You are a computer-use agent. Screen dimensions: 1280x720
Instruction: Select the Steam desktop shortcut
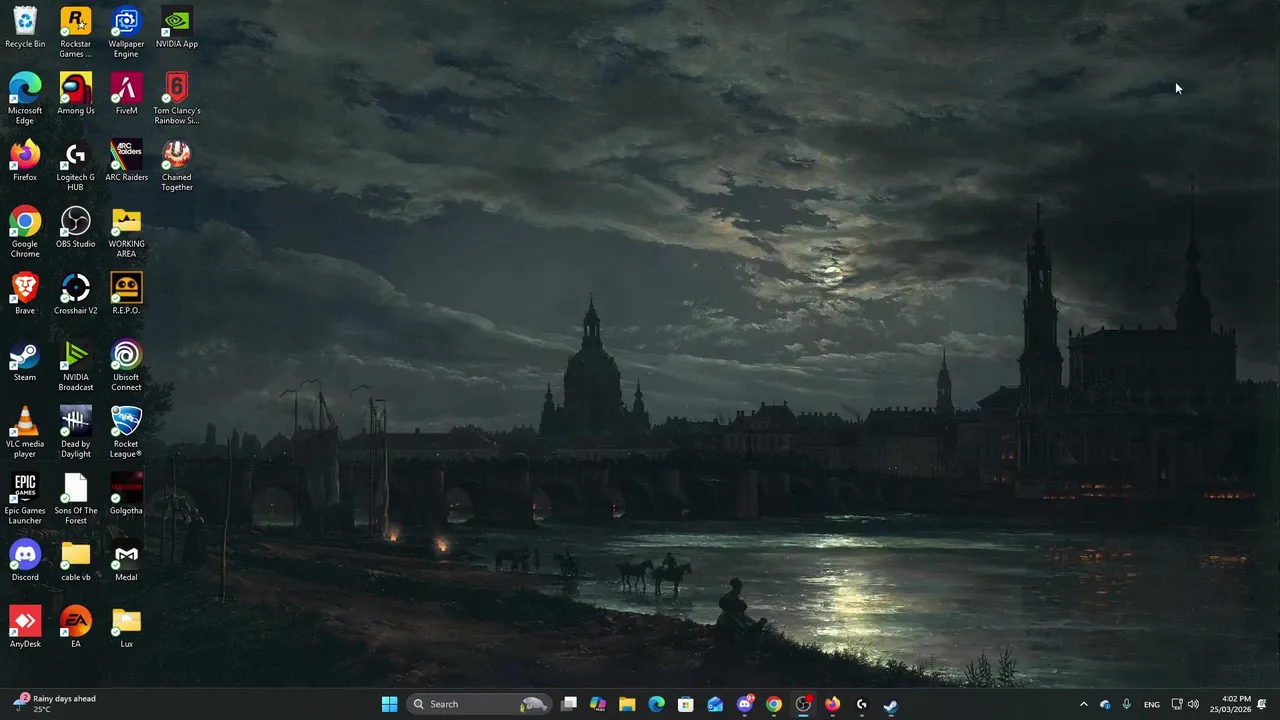(x=25, y=361)
